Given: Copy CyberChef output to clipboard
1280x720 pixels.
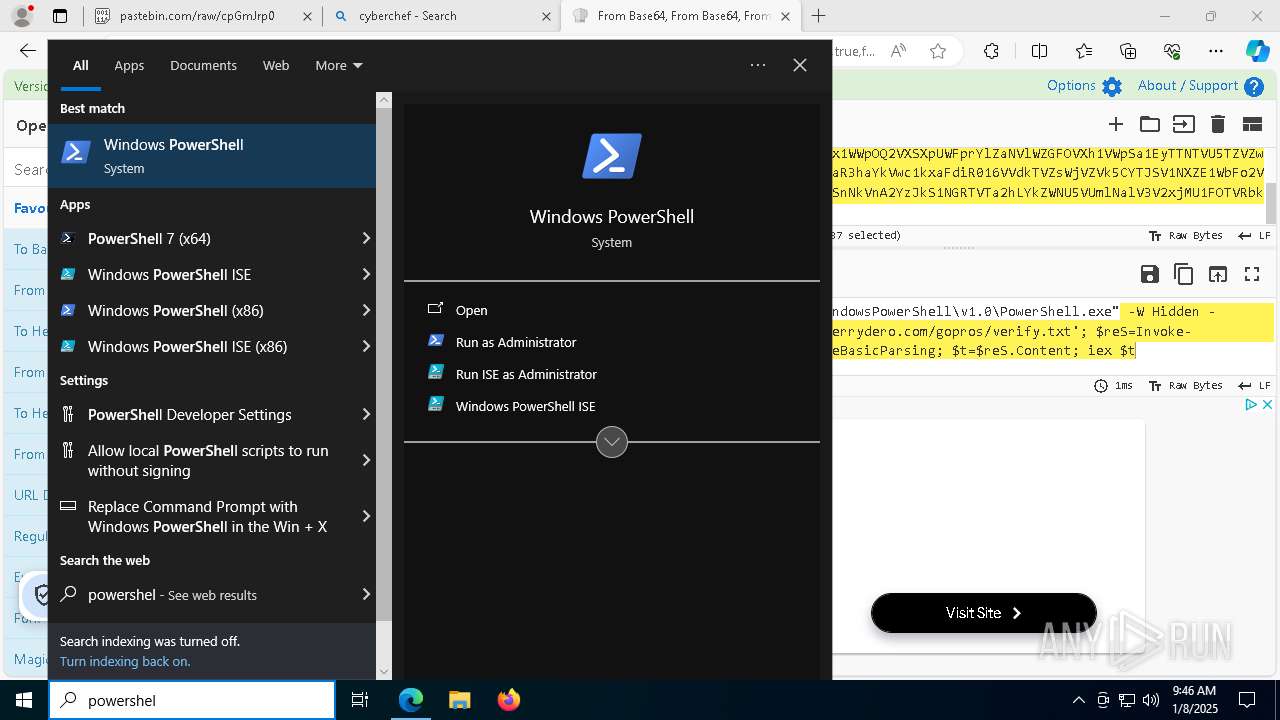Looking at the screenshot, I should pos(1184,274).
